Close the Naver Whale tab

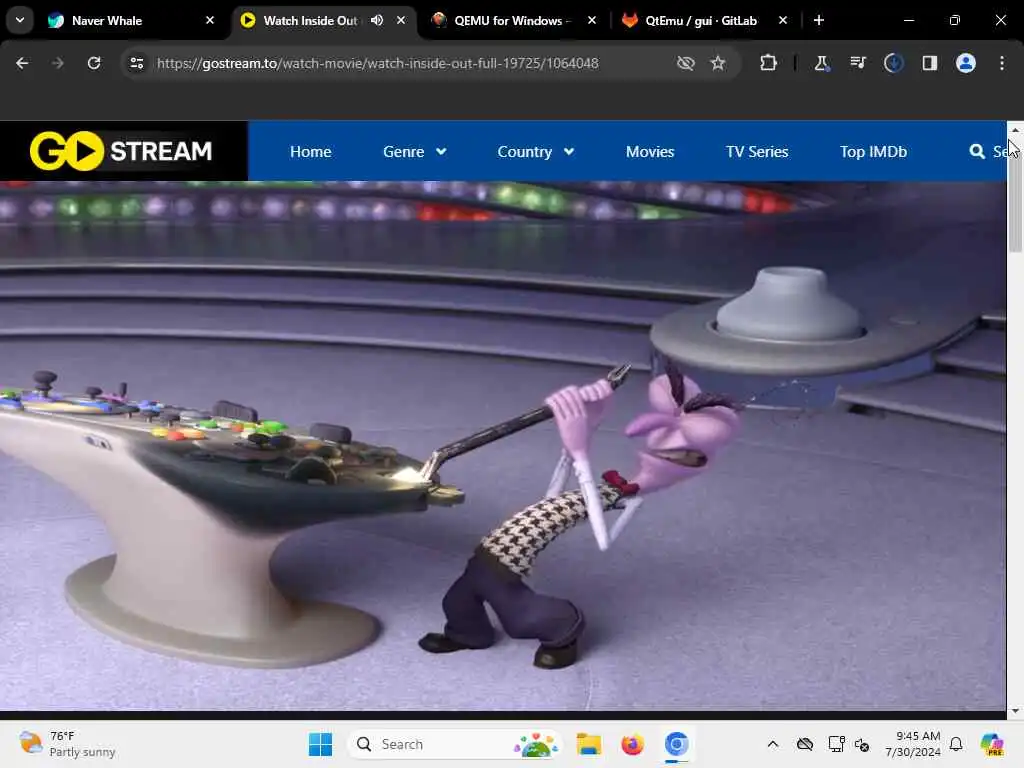(210, 20)
